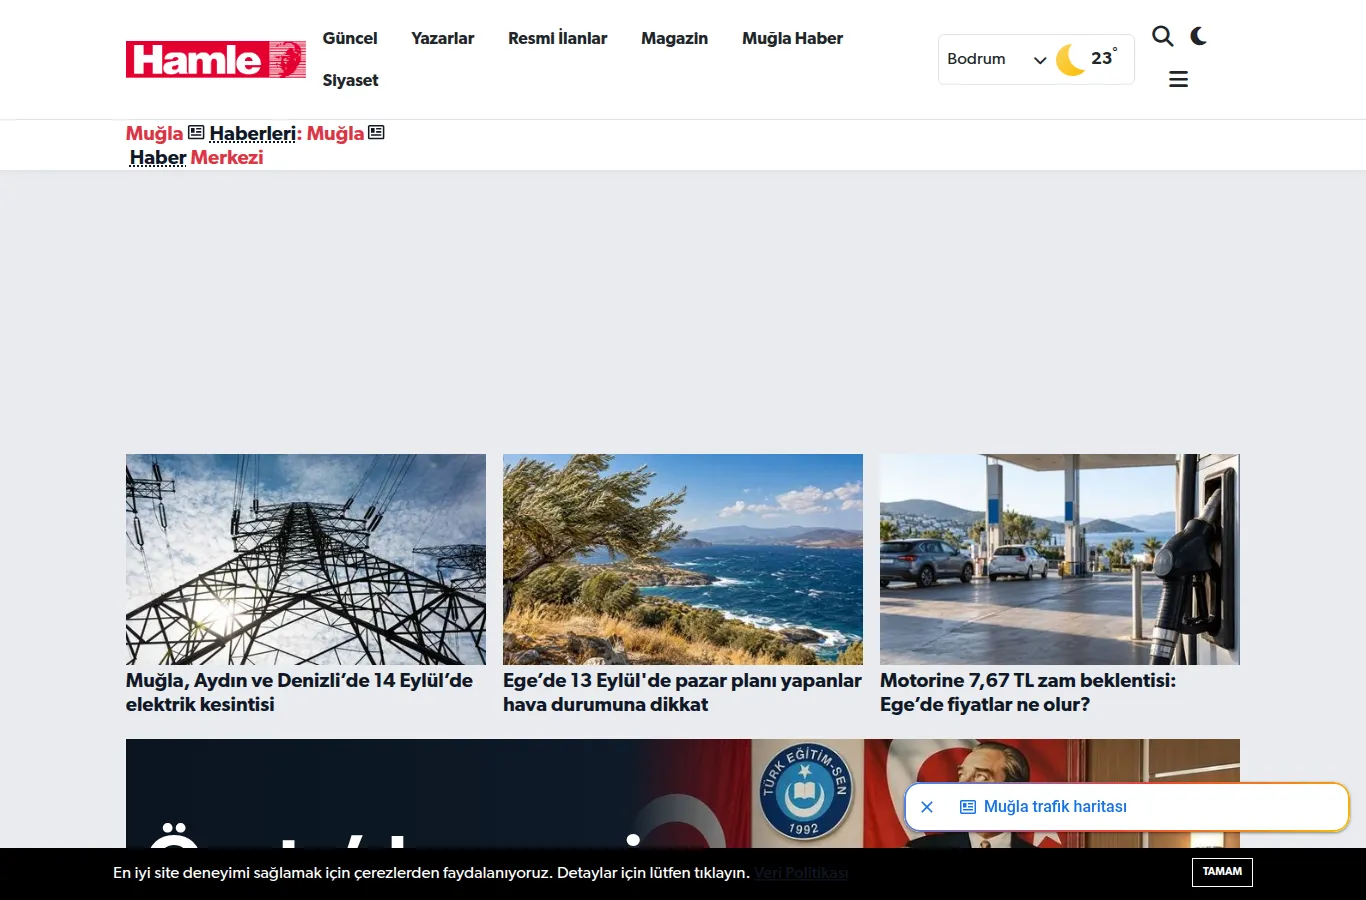Image resolution: width=1366 pixels, height=900 pixels.
Task: Click the TAMAM cookie button
Action: [x=1222, y=872]
